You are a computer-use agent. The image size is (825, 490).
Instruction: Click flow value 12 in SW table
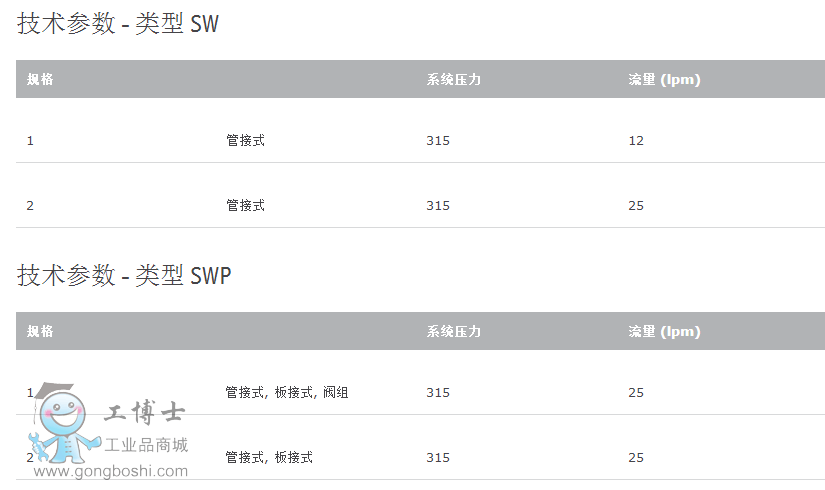point(636,141)
